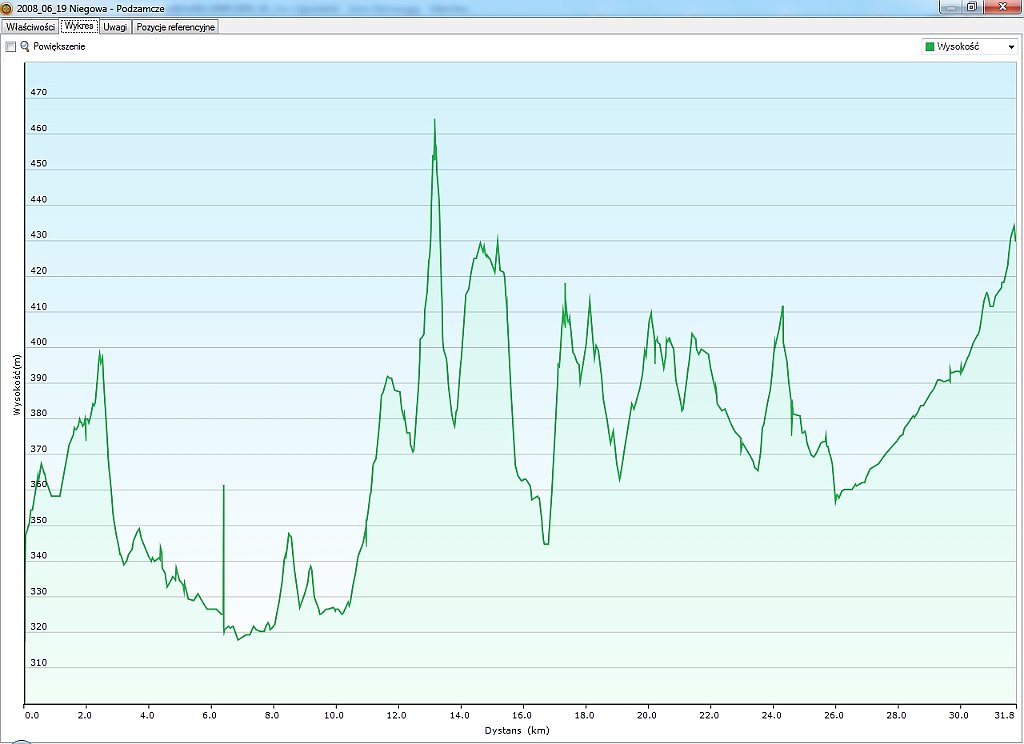Screen dimensions: 1024x744
Task: Click the highest elevation peak near 13 km
Action: click(x=434, y=121)
